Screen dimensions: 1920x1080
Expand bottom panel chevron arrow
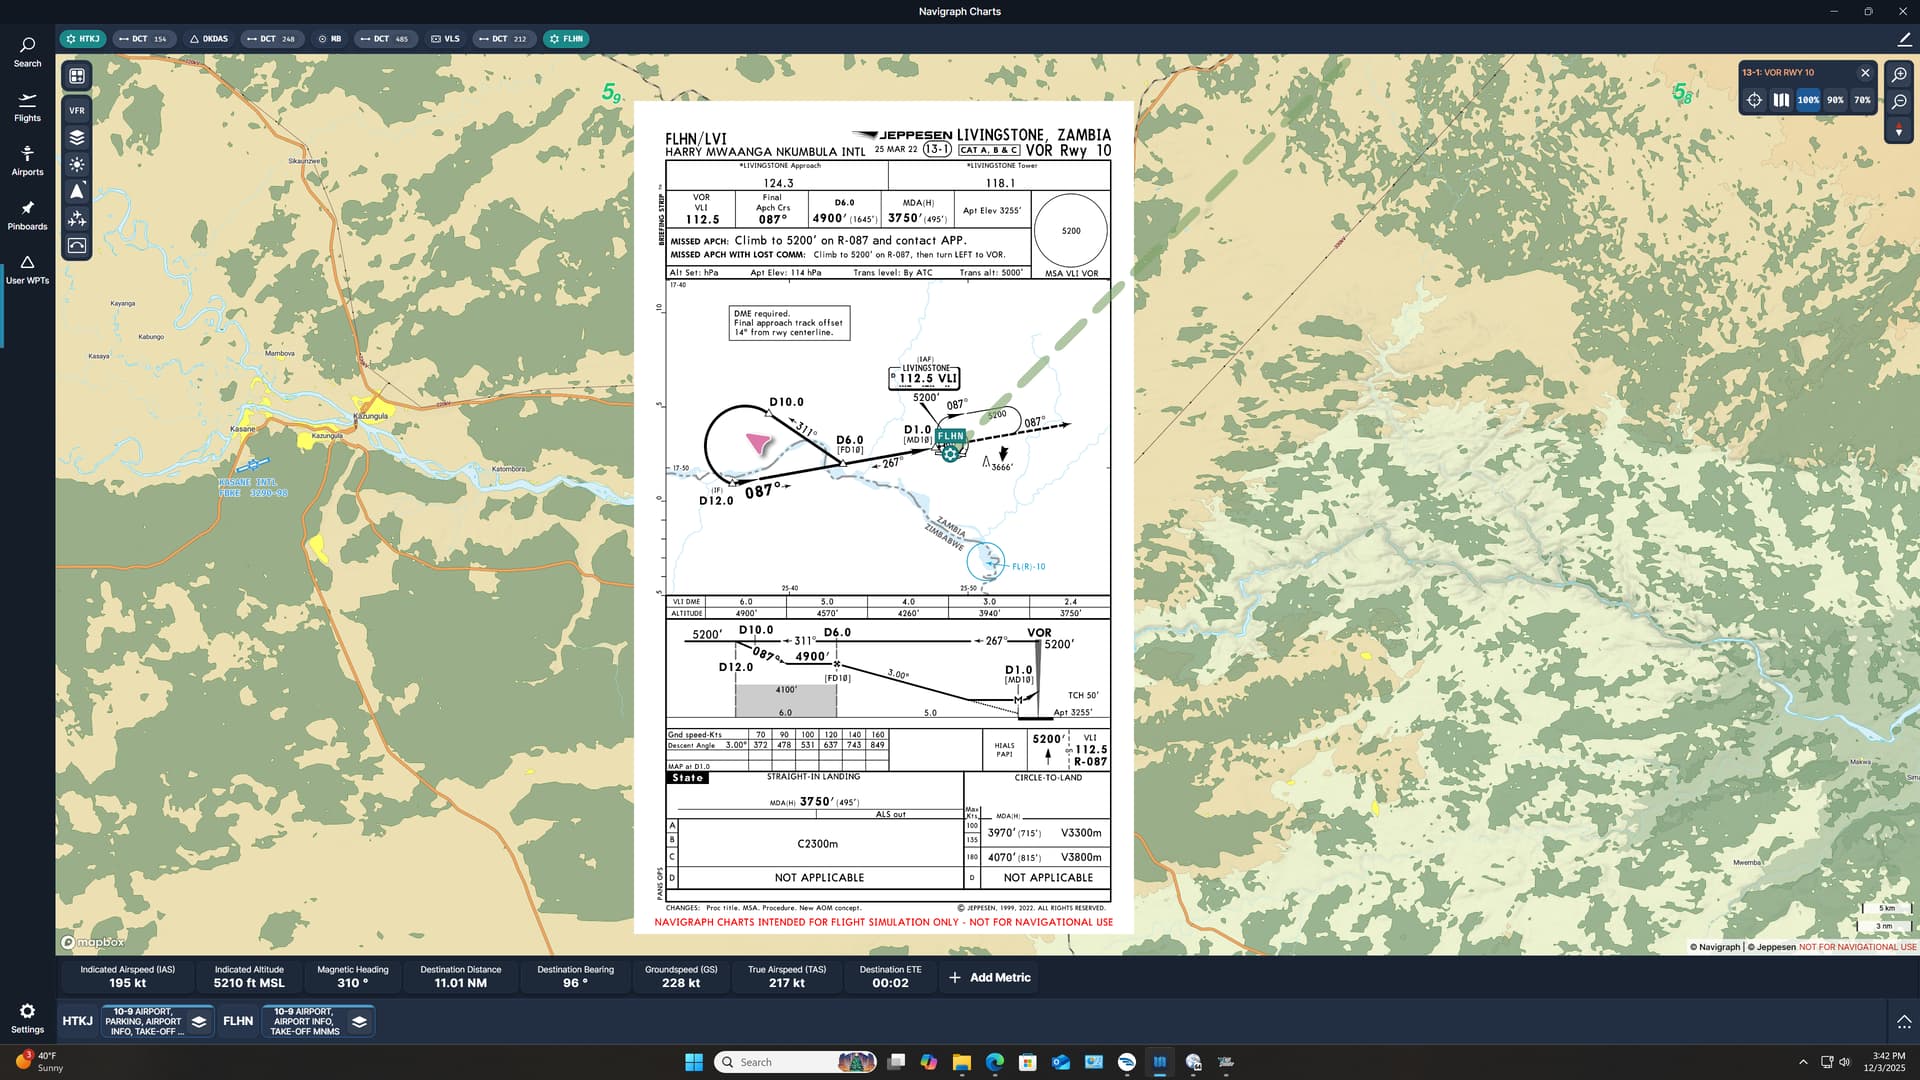coord(1904,1021)
